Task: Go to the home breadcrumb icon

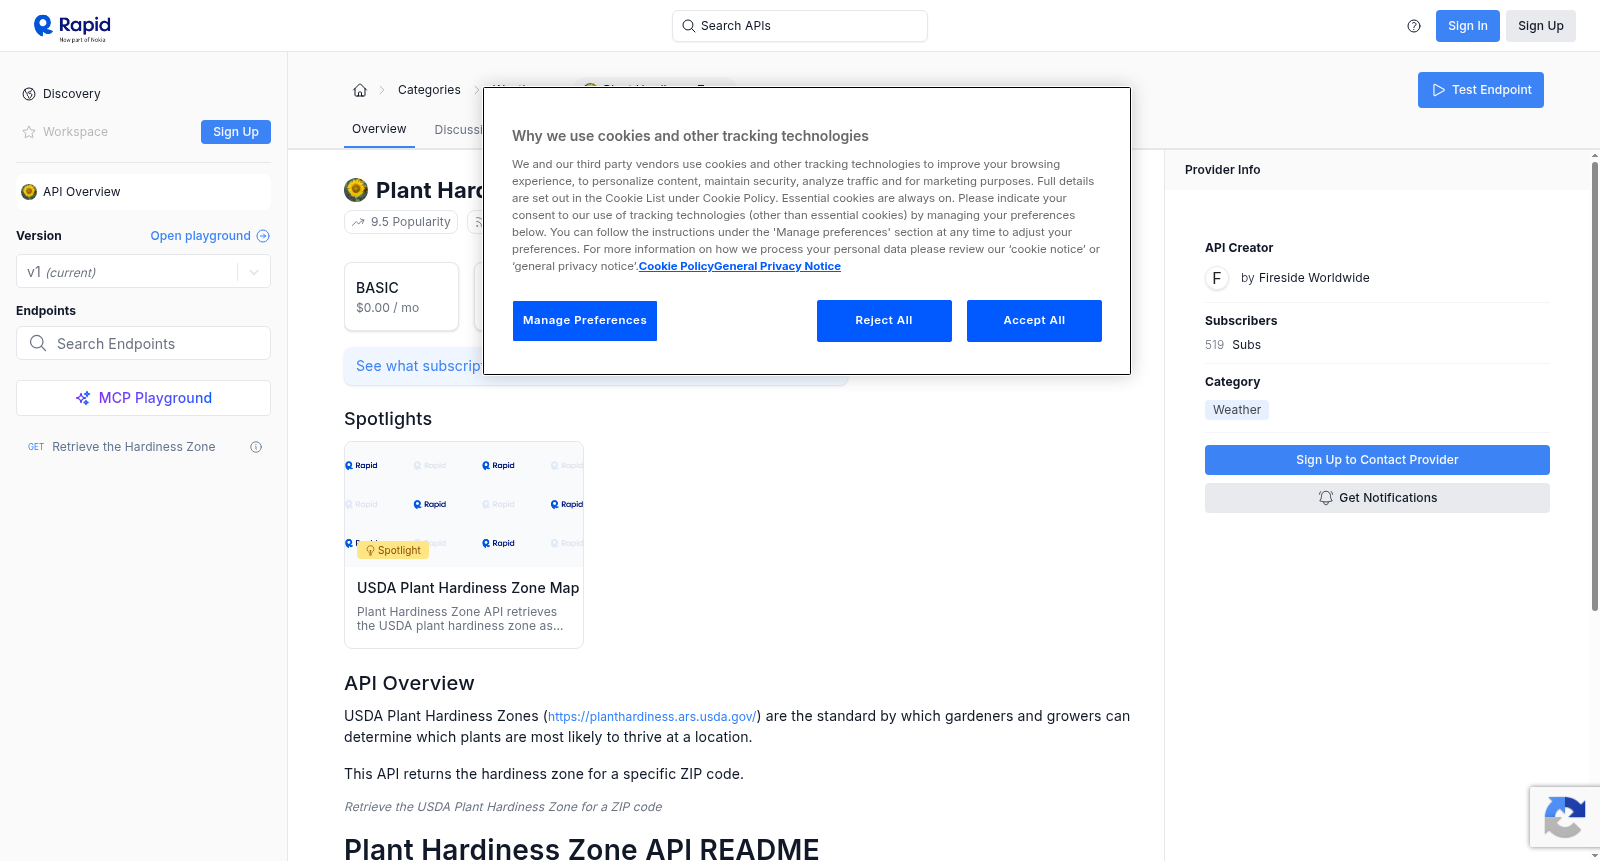Action: 360,90
